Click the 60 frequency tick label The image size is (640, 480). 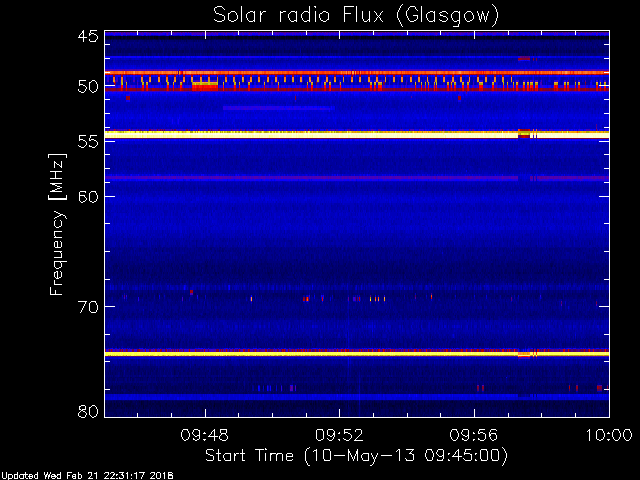click(x=88, y=196)
